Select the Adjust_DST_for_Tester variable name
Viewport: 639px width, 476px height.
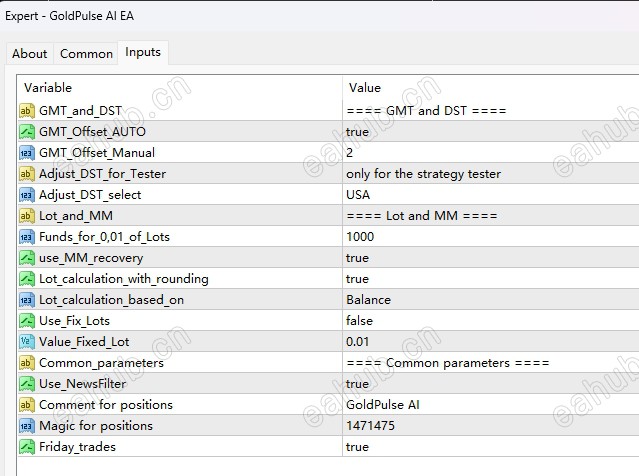coord(102,174)
